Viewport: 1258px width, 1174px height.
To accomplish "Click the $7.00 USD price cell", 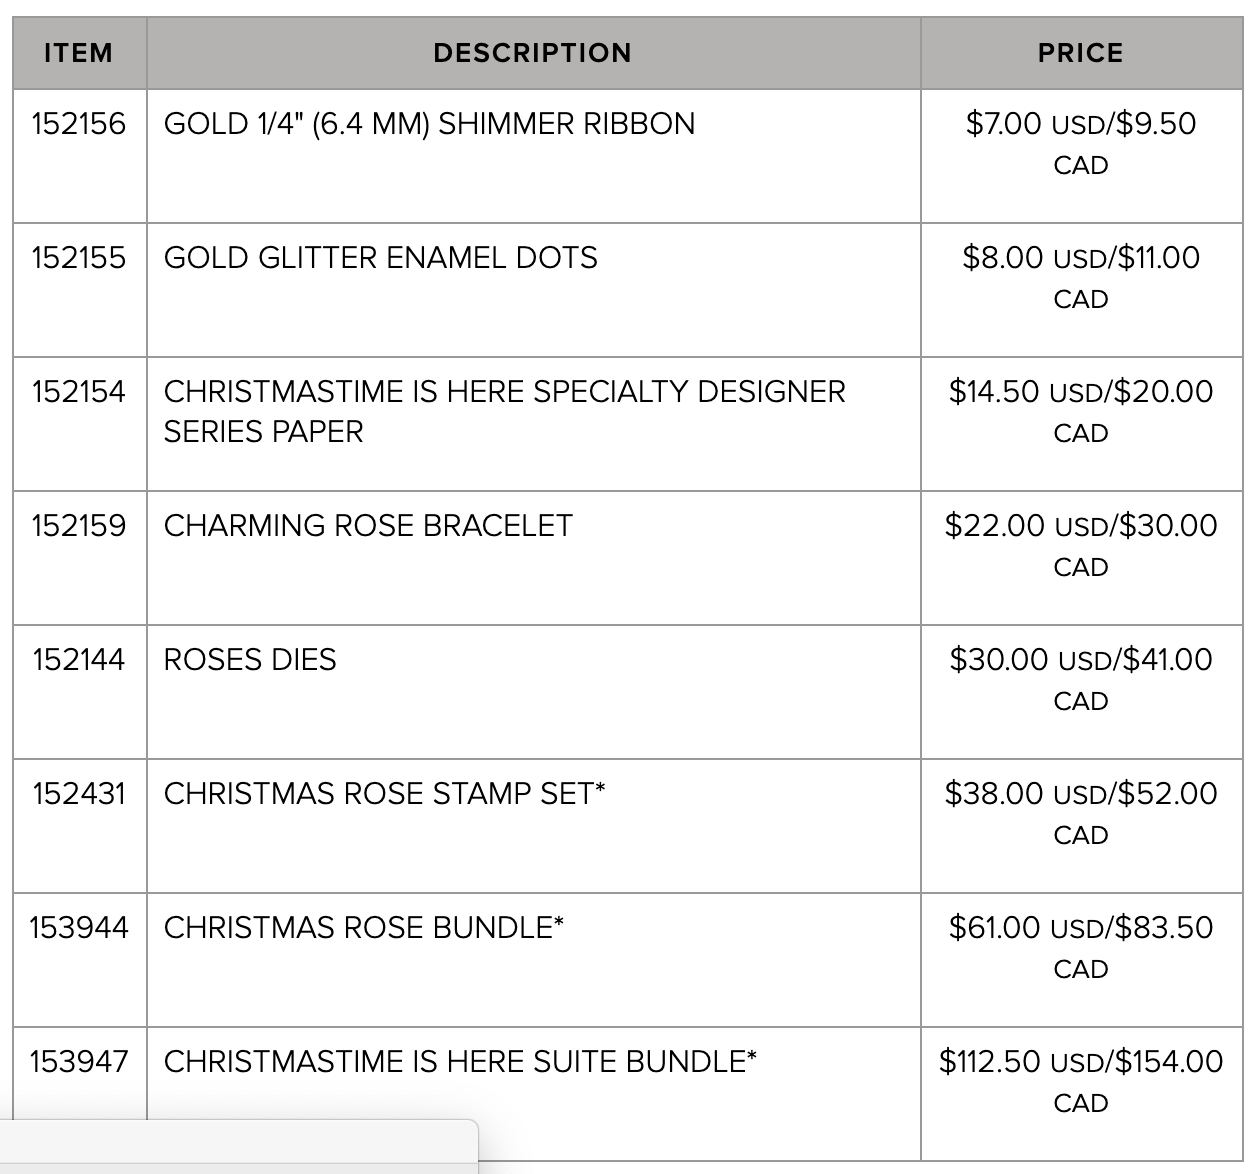I will [1081, 156].
